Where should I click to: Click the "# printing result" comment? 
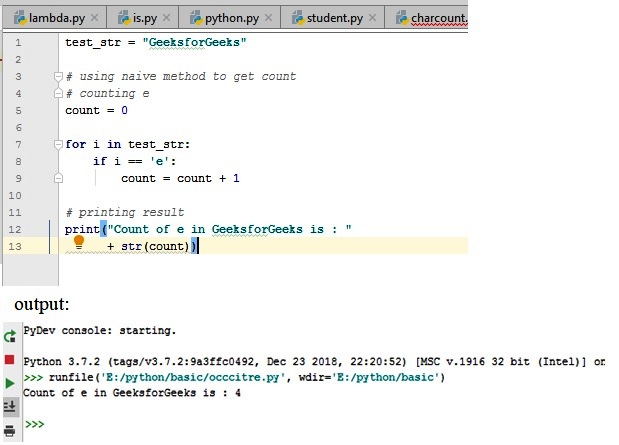point(125,212)
